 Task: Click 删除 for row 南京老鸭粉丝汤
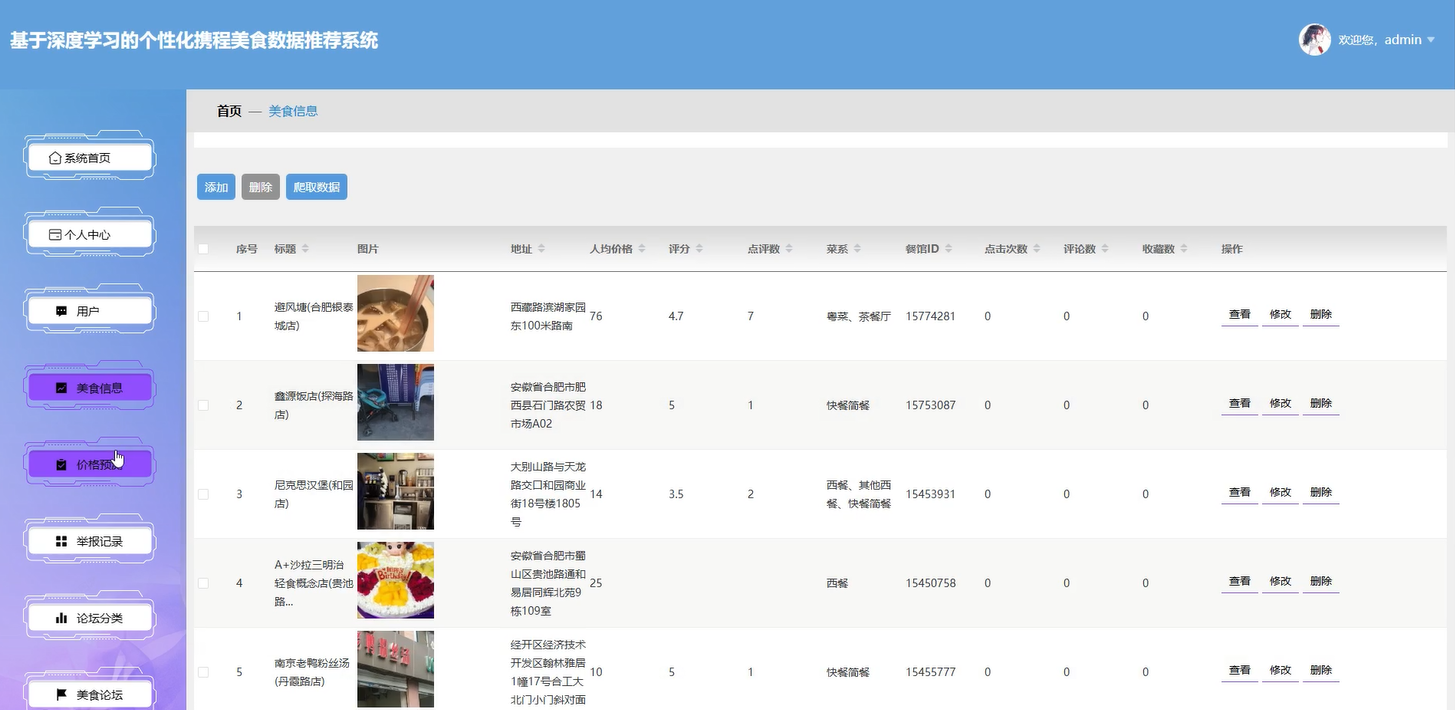1321,671
